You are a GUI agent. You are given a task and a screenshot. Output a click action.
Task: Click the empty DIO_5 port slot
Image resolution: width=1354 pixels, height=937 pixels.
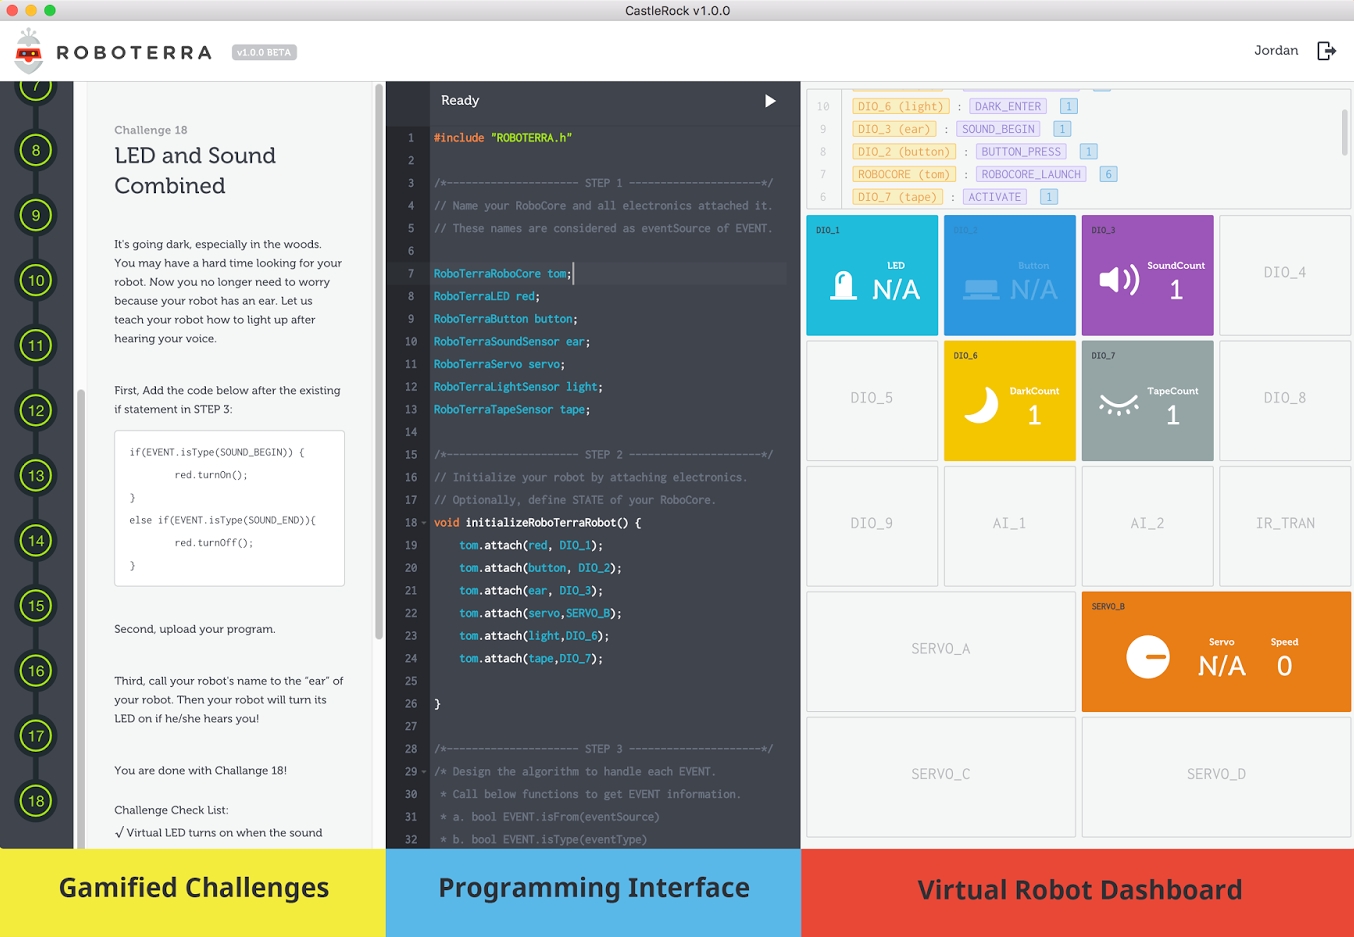point(872,401)
